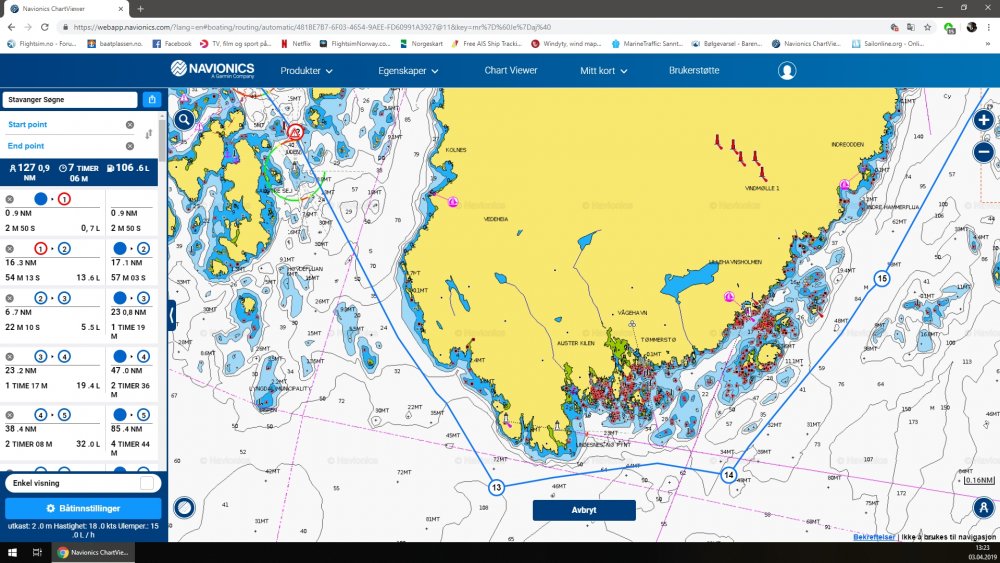Click the KOLNES label on the map

coord(455,150)
